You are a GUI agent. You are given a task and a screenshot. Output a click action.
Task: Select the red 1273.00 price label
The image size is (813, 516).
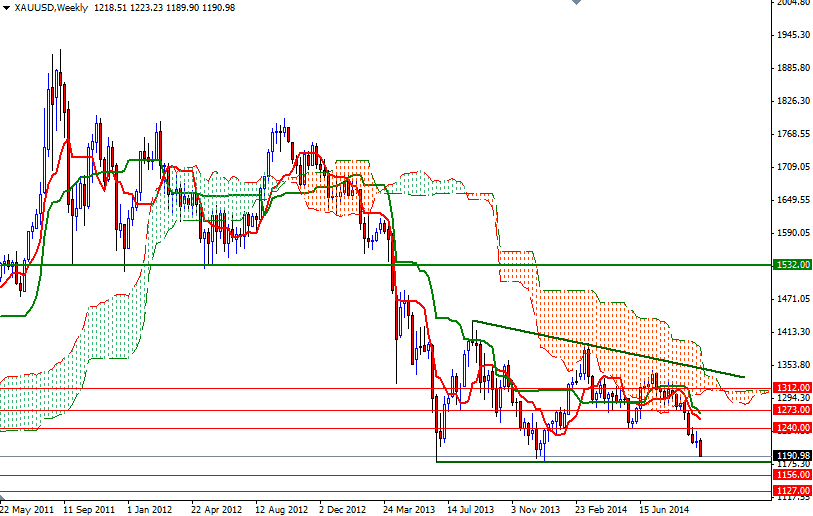pyautogui.click(x=791, y=409)
